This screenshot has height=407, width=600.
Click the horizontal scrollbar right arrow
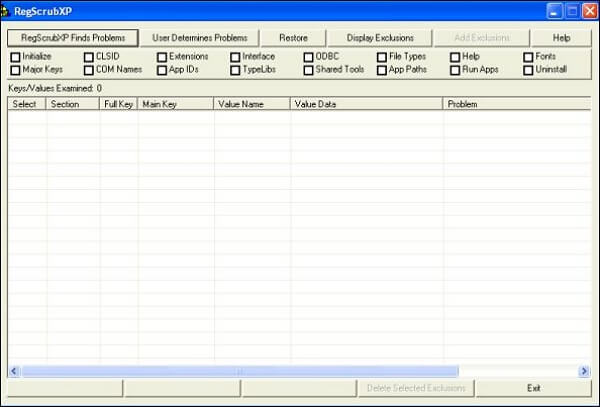tap(585, 371)
